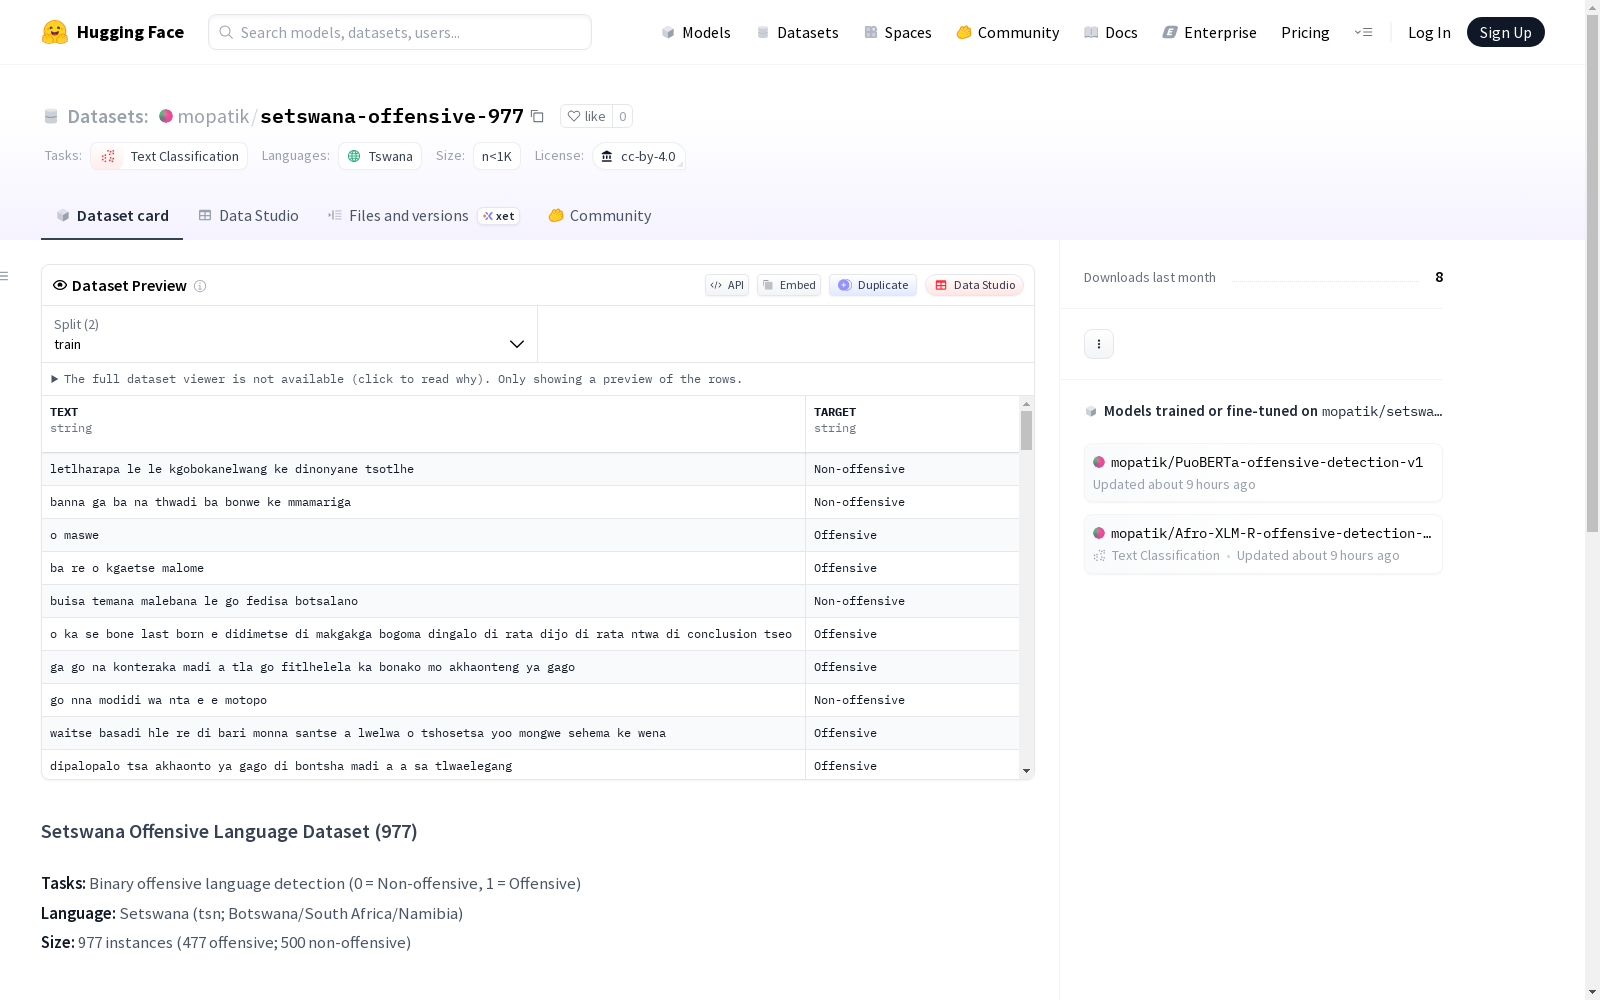The height and width of the screenshot is (1000, 1600).
Task: Like the dataset via heart button
Action: point(586,116)
